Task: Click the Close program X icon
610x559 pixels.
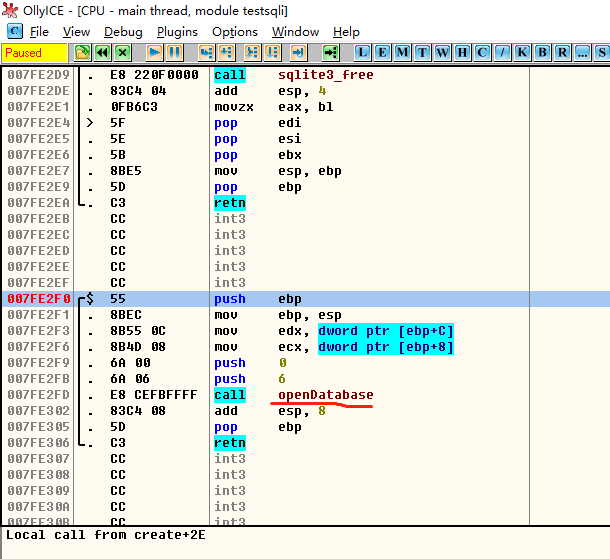Action: 122,52
